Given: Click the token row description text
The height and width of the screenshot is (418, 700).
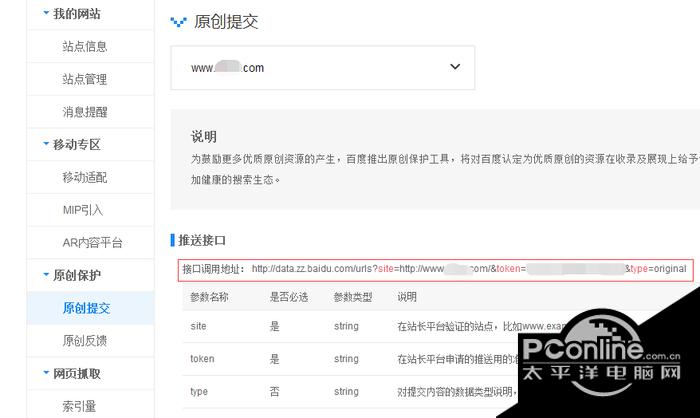Looking at the screenshot, I should 458,359.
